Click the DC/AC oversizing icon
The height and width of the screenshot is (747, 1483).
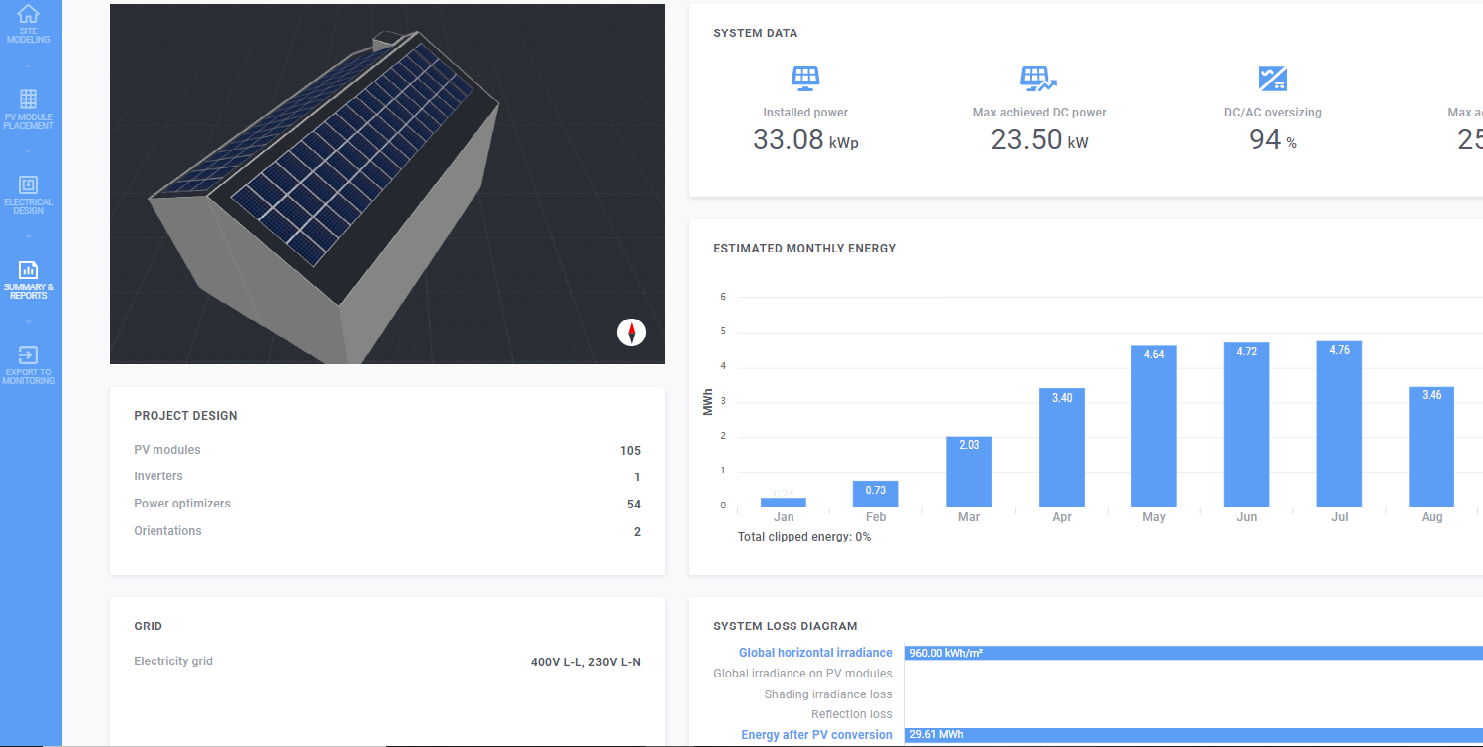click(1272, 78)
